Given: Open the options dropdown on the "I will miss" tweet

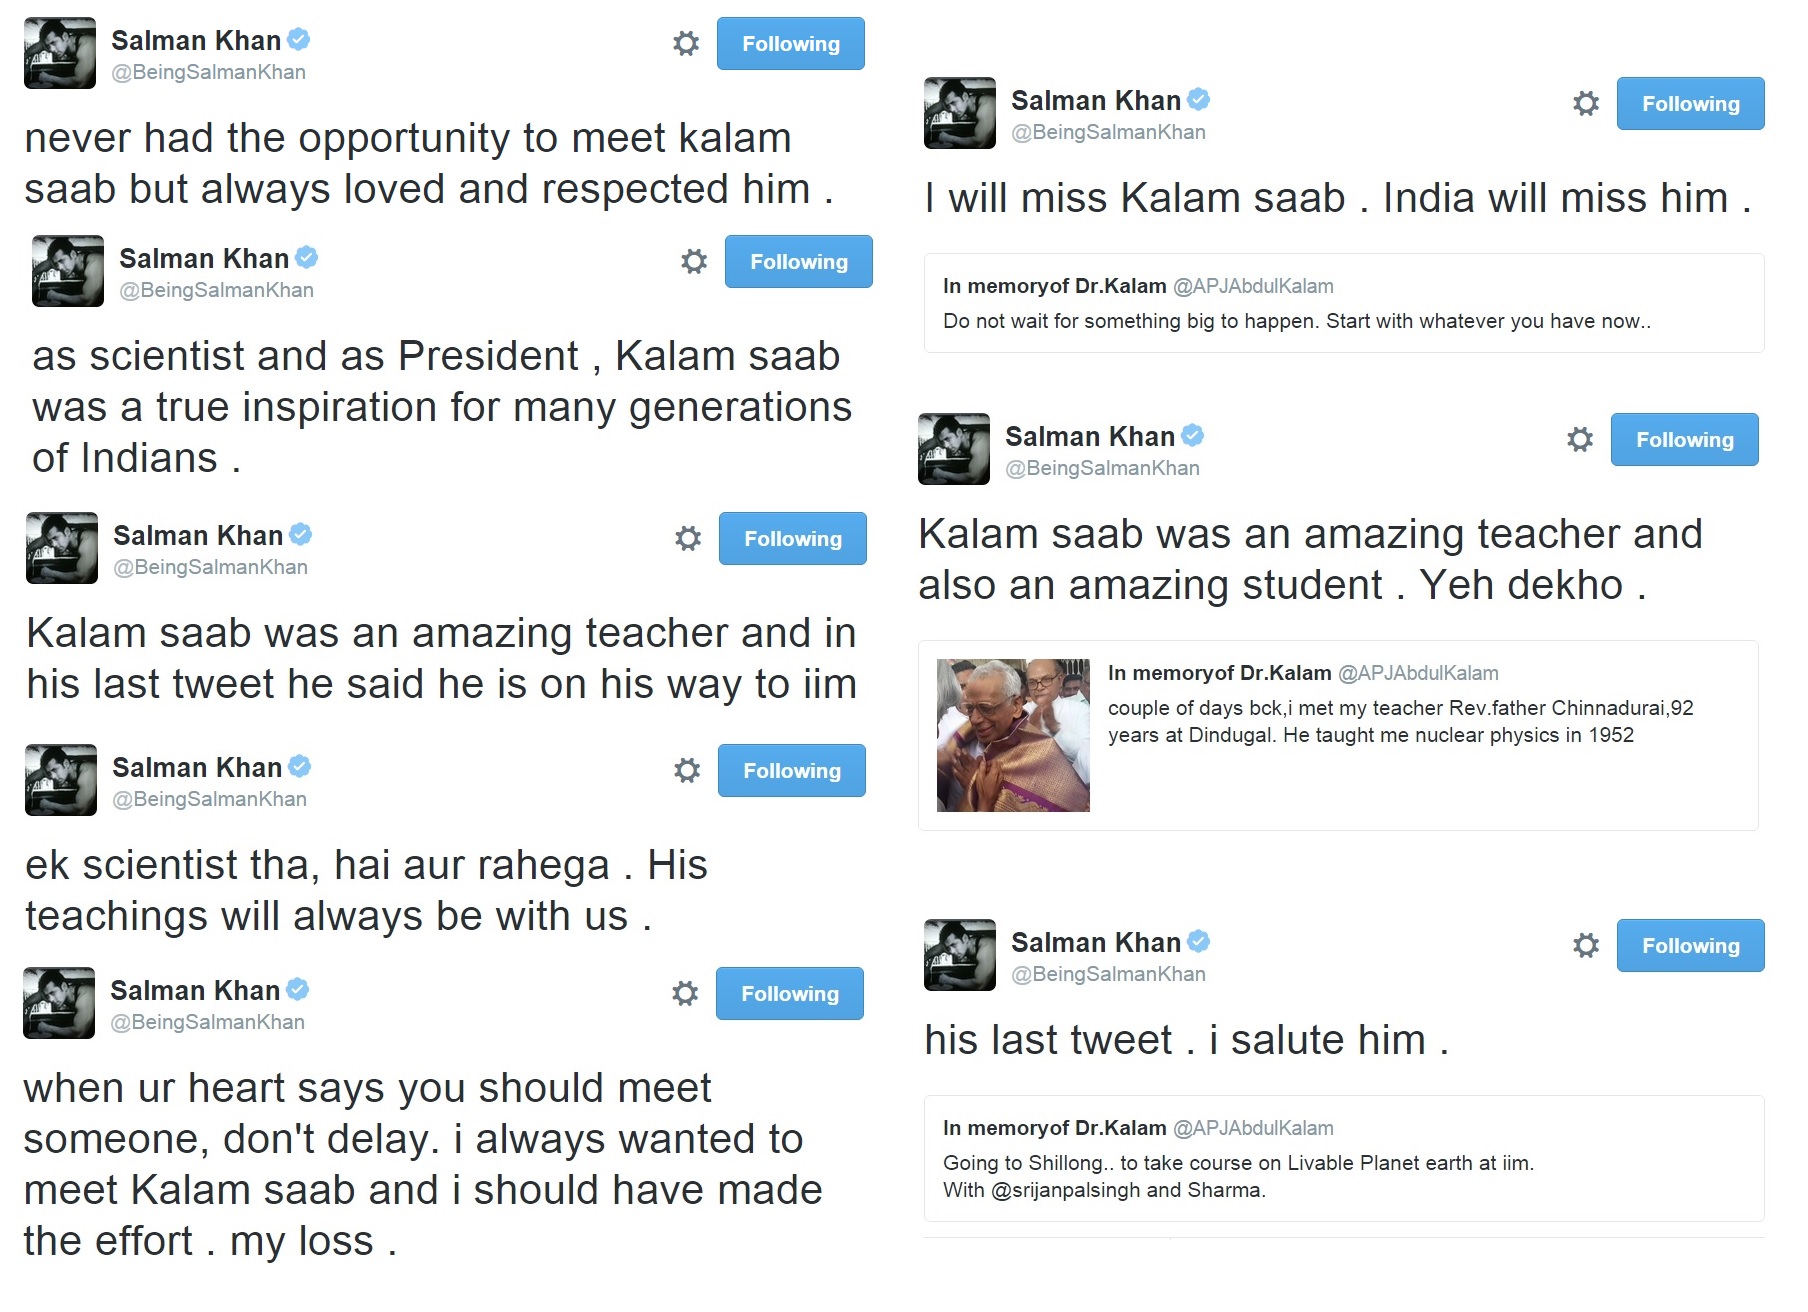Looking at the screenshot, I should click(1585, 103).
